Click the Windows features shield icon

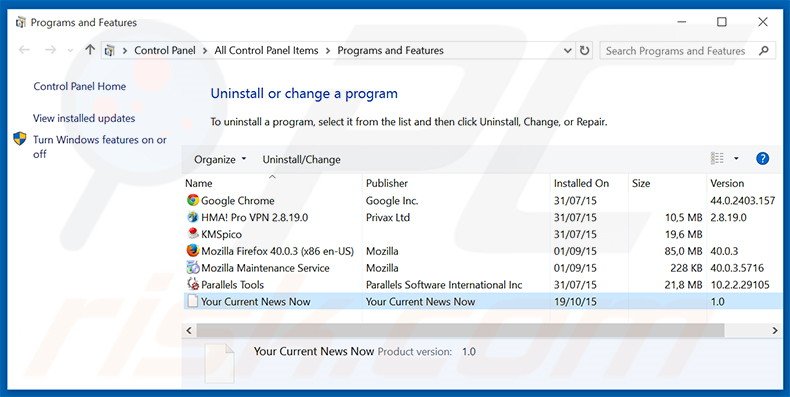coord(20,139)
